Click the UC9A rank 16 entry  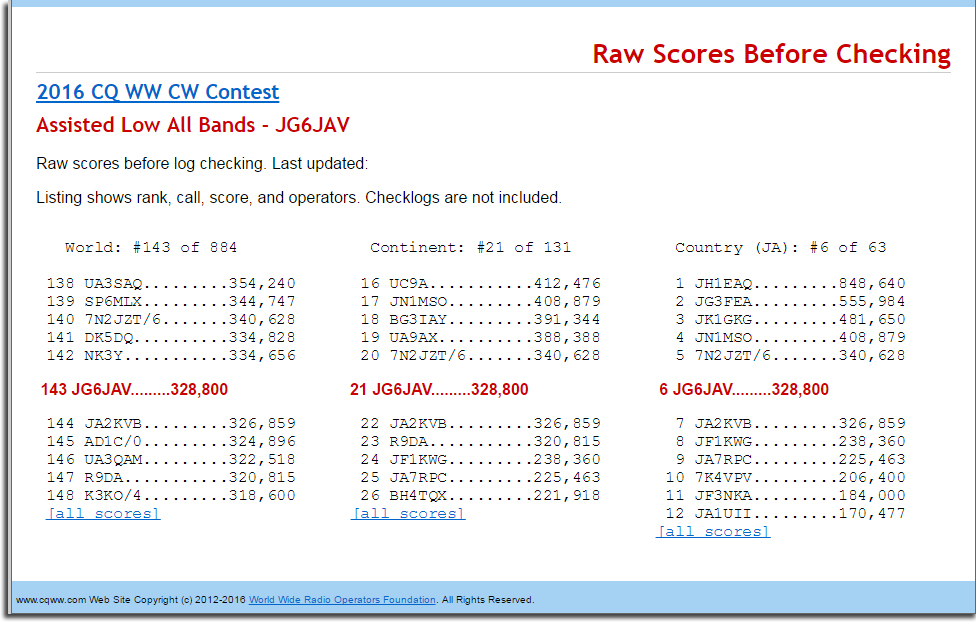481,284
